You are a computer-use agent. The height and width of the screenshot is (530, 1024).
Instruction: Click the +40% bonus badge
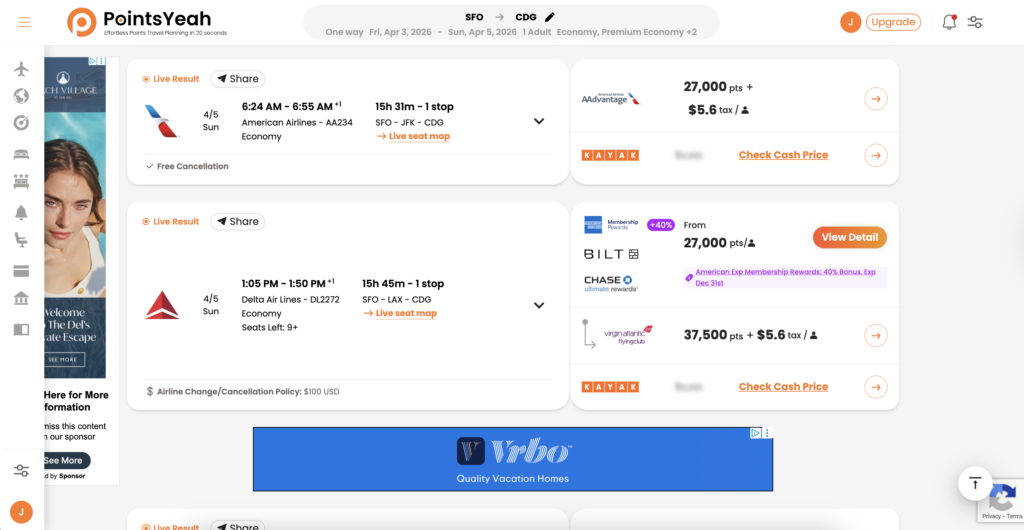660,225
